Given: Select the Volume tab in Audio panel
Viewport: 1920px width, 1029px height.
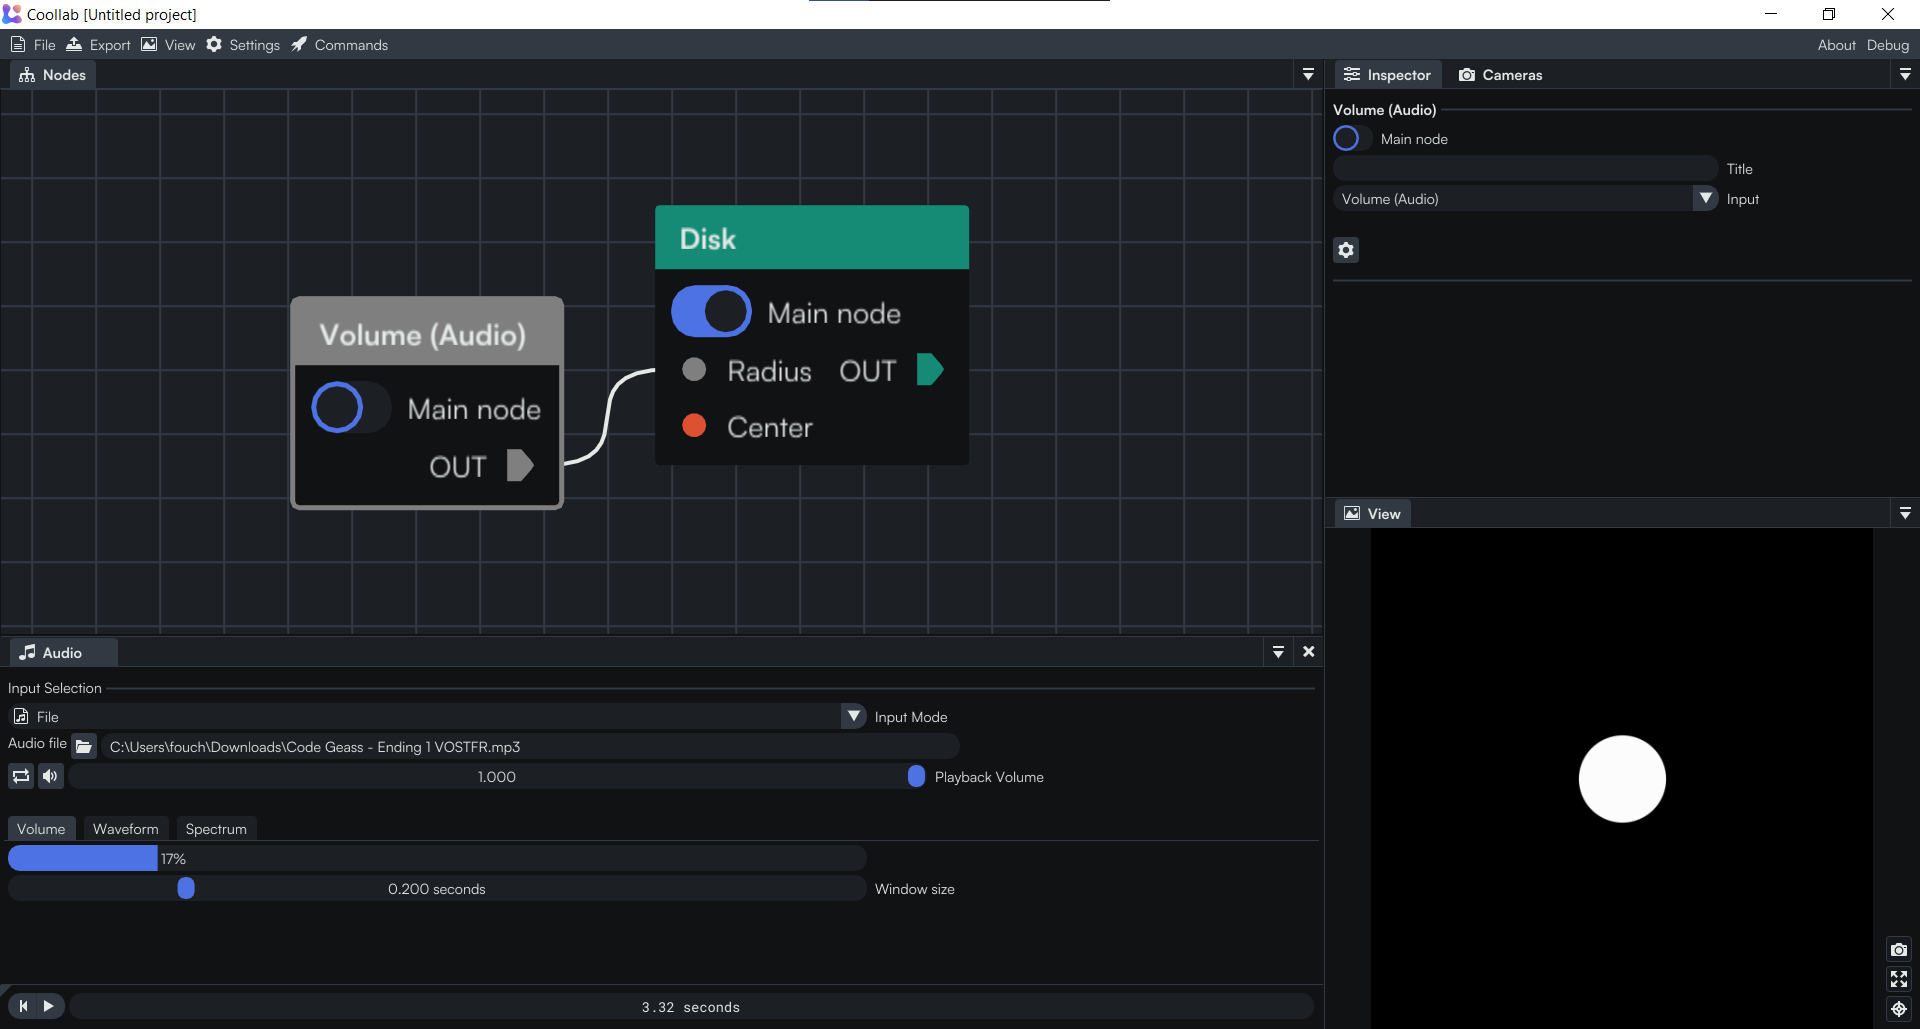Looking at the screenshot, I should [41, 829].
